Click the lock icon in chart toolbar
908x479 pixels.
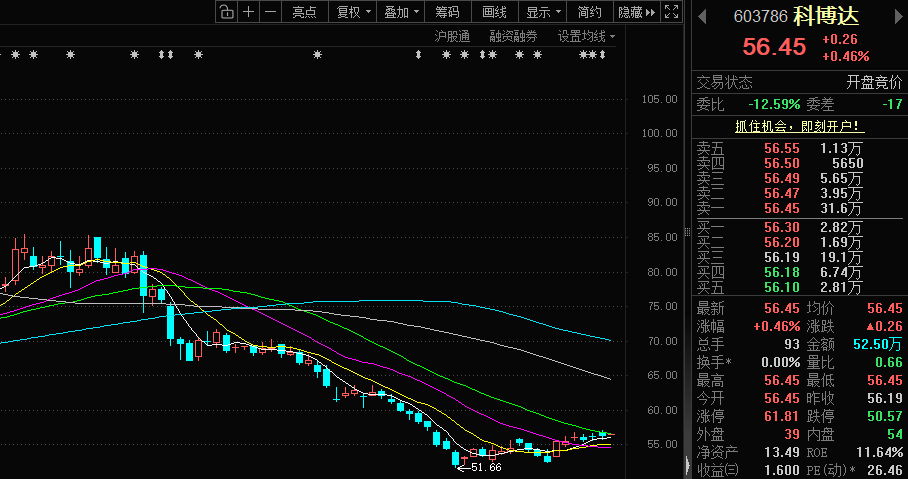[x=227, y=12]
